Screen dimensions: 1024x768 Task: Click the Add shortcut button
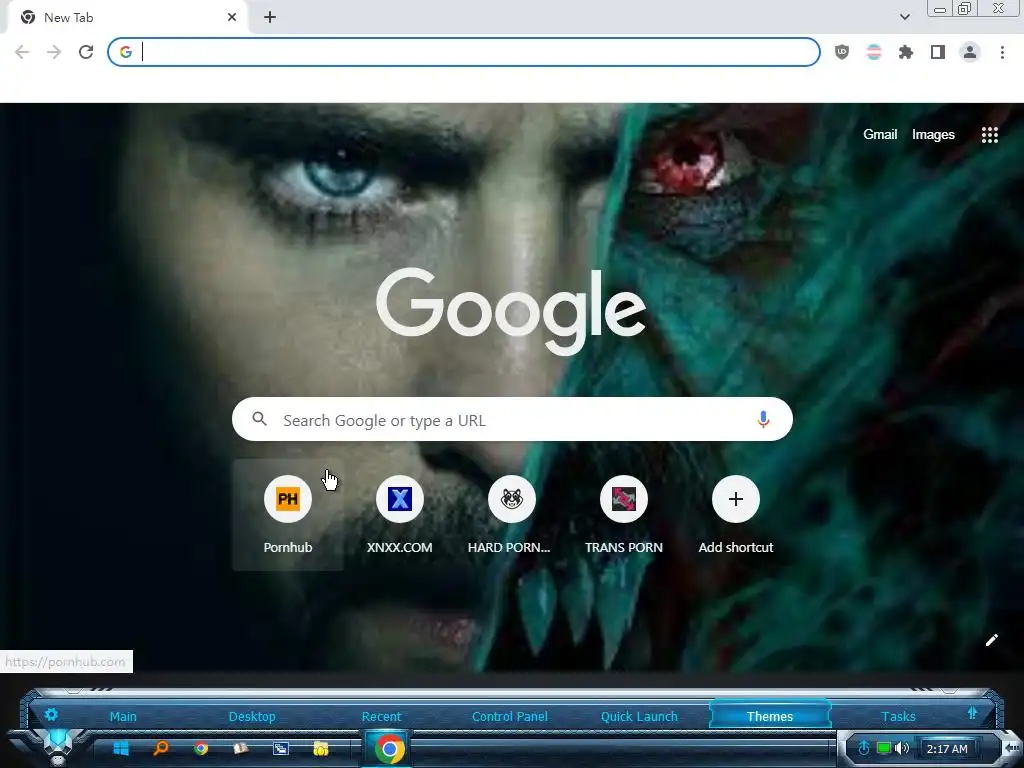(x=736, y=515)
